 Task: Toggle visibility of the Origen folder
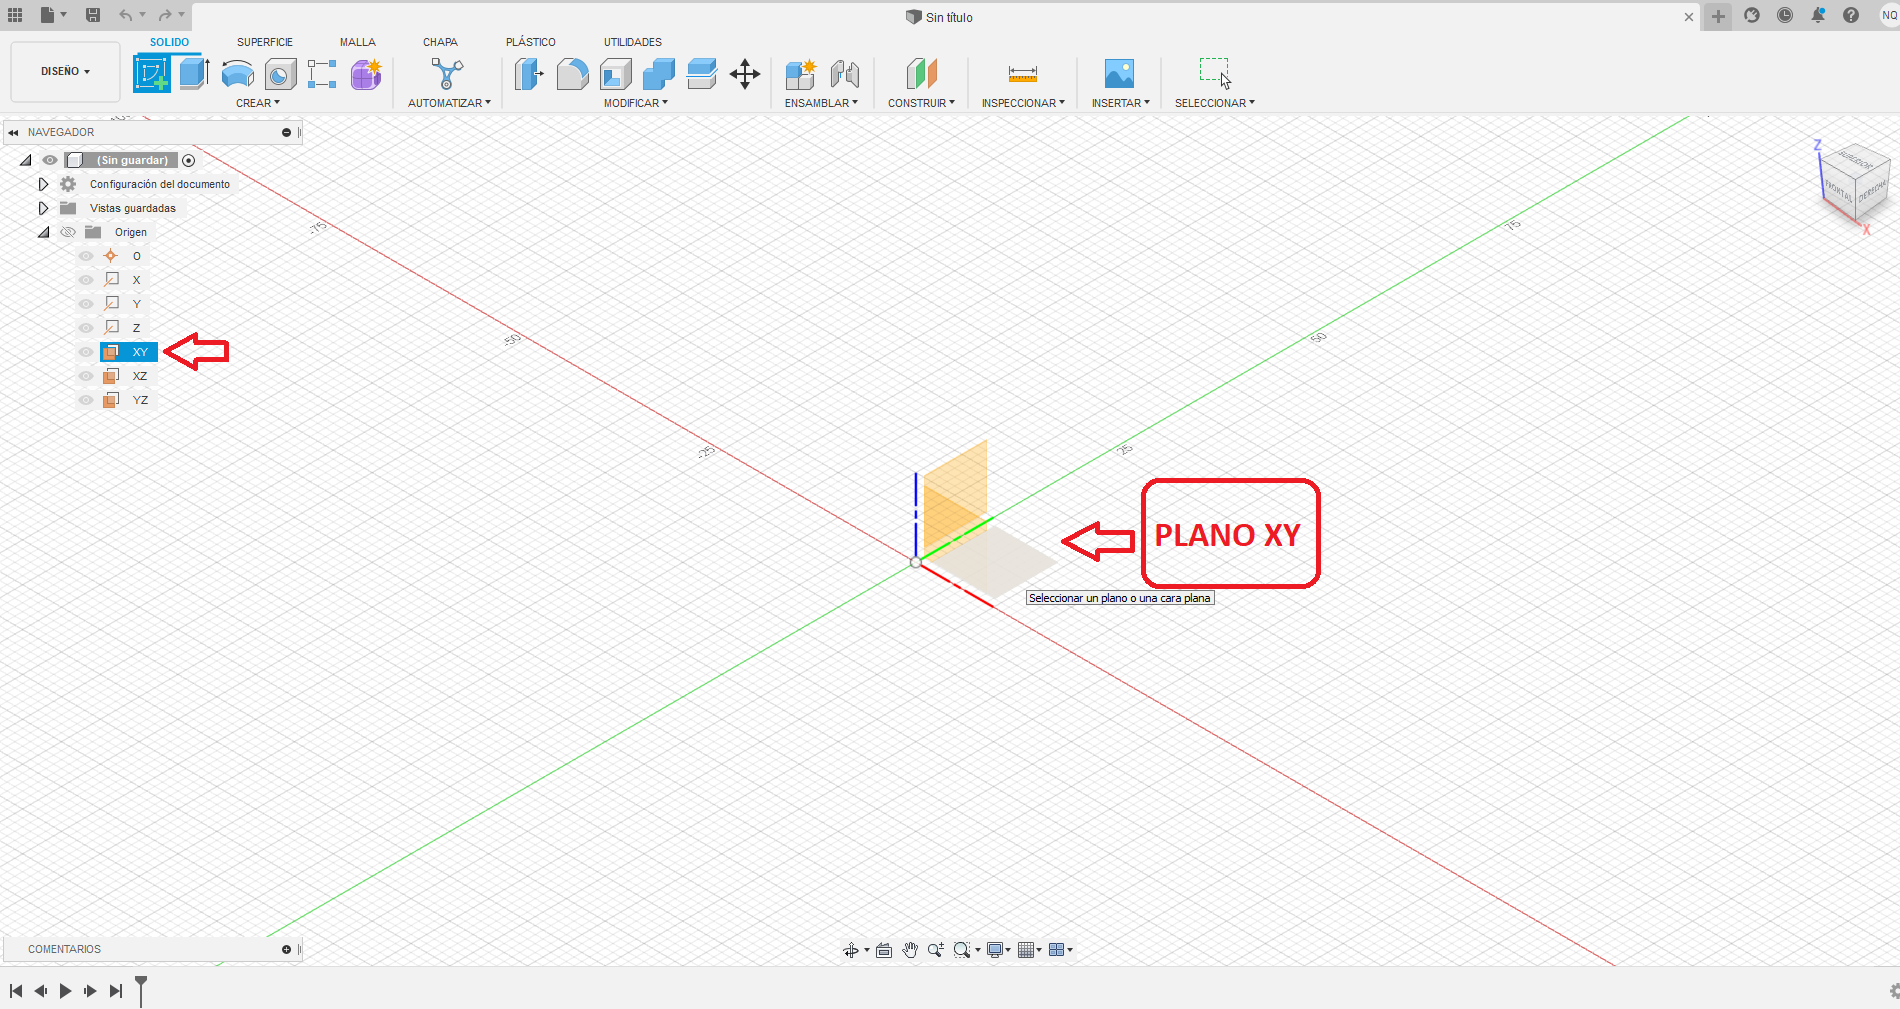click(x=68, y=232)
